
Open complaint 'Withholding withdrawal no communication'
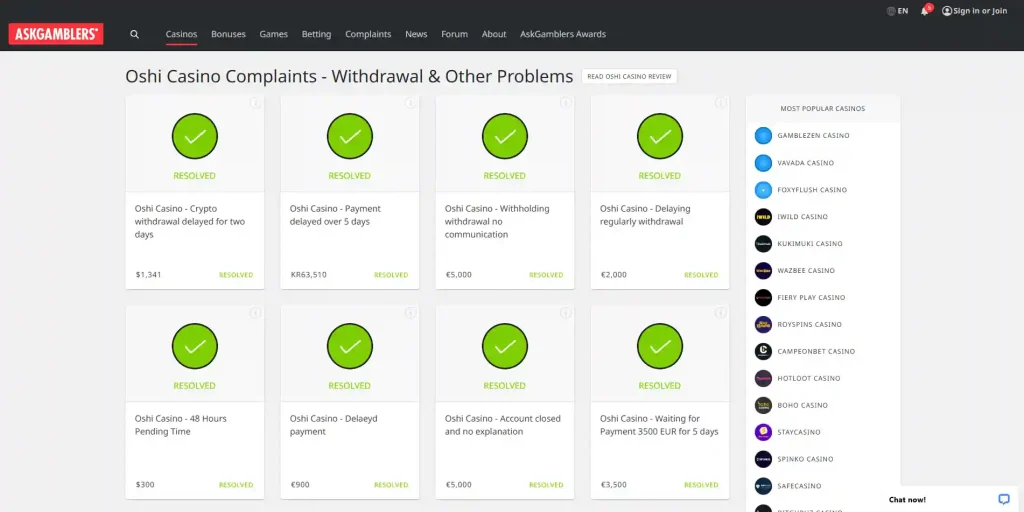point(497,221)
